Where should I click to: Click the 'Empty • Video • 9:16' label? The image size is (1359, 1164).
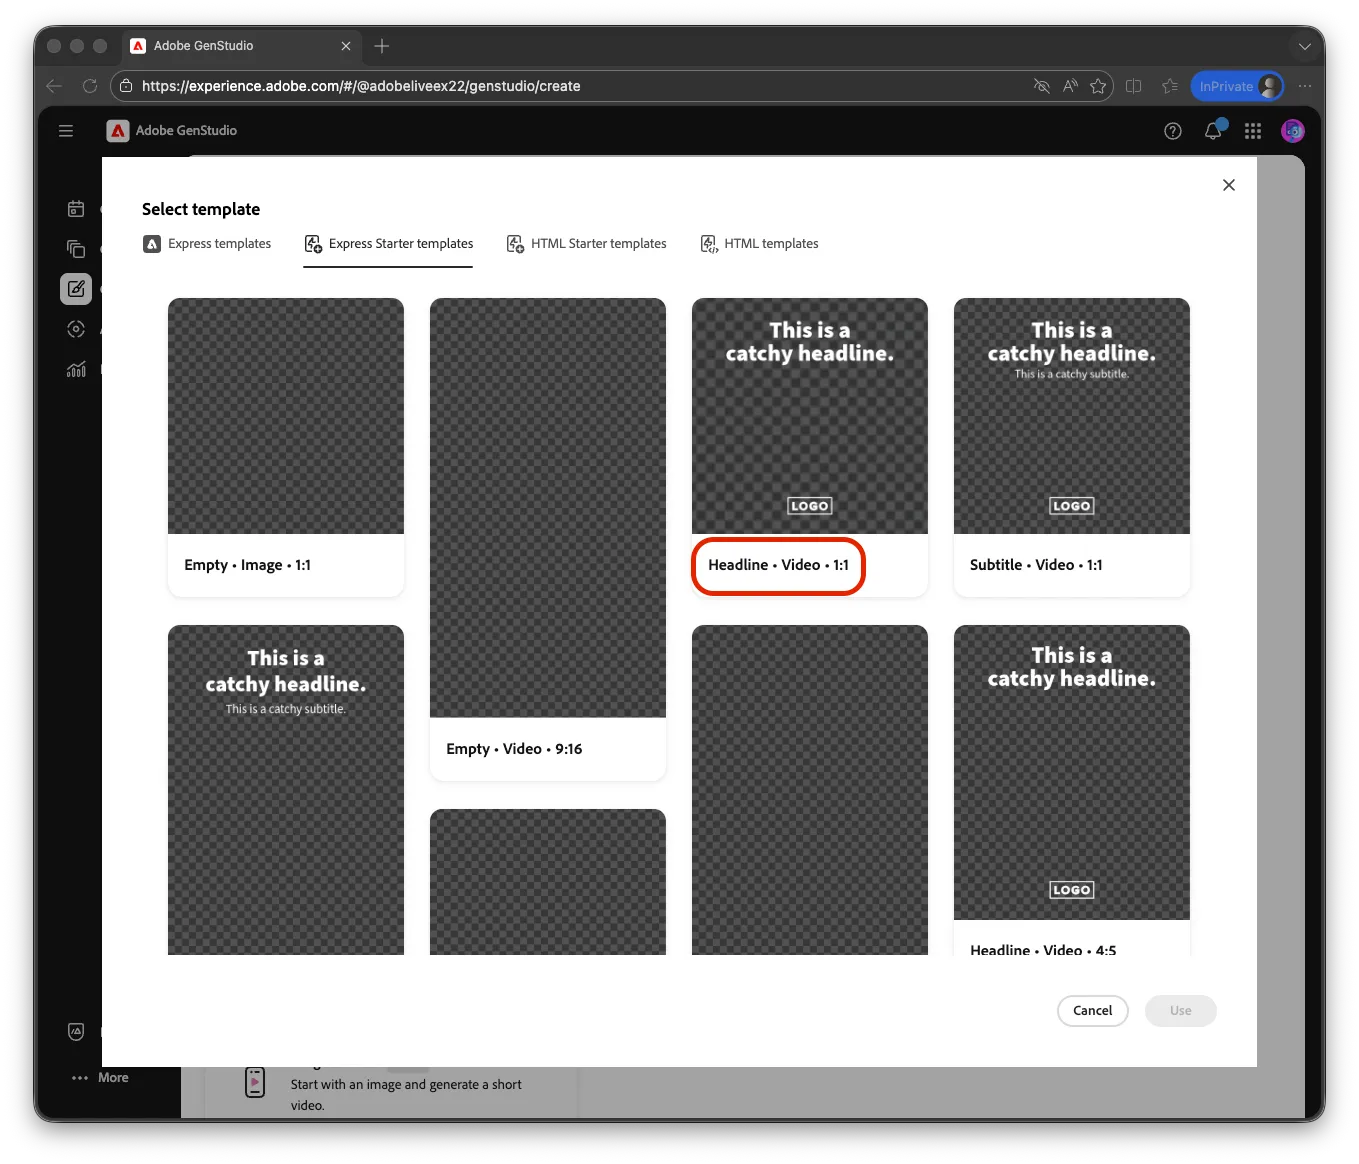tap(514, 749)
